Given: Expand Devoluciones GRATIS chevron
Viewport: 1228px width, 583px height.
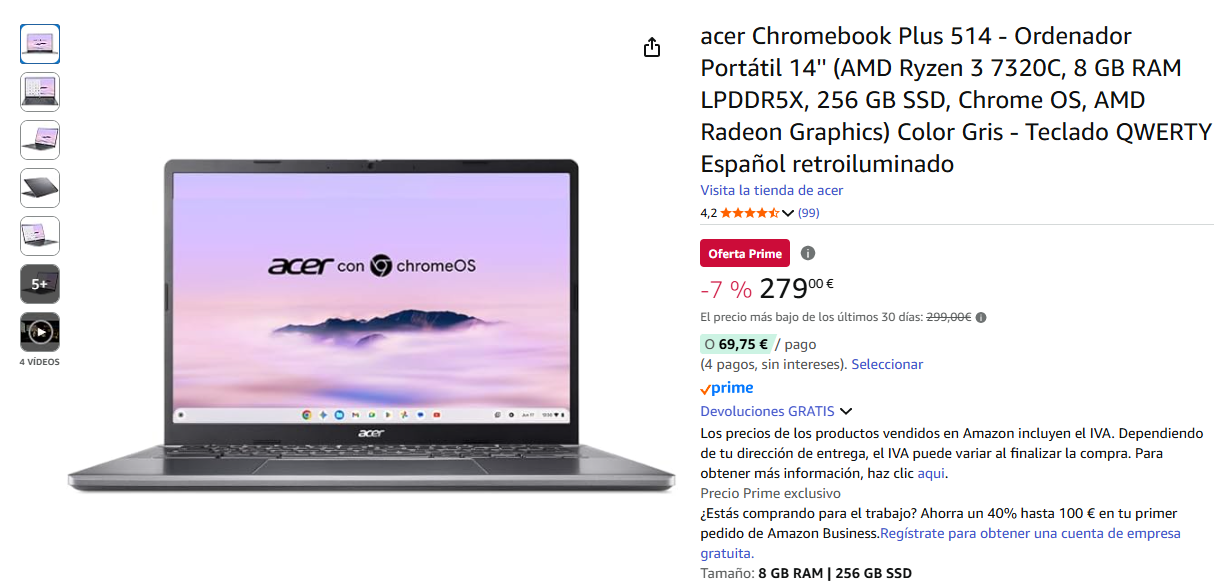Looking at the screenshot, I should [846, 411].
